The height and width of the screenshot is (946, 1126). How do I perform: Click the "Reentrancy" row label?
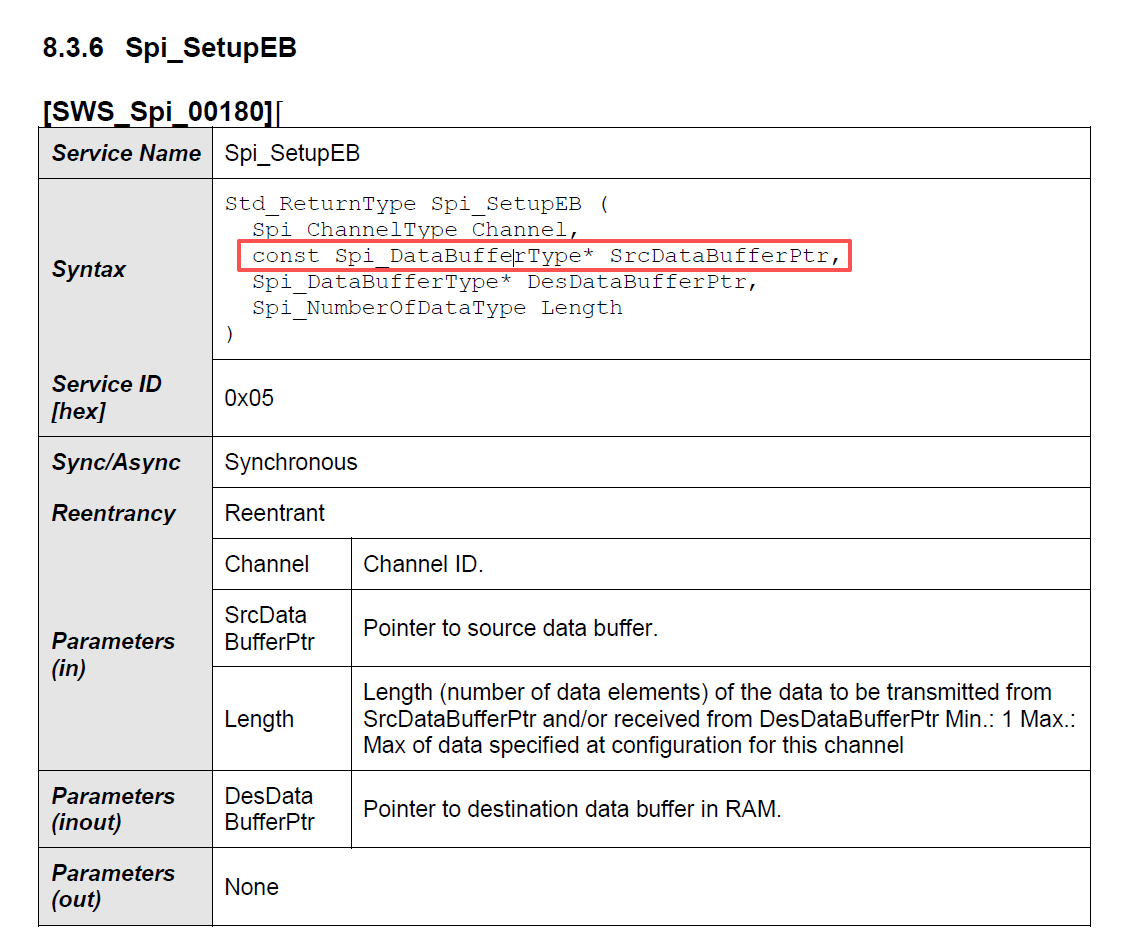click(x=113, y=513)
